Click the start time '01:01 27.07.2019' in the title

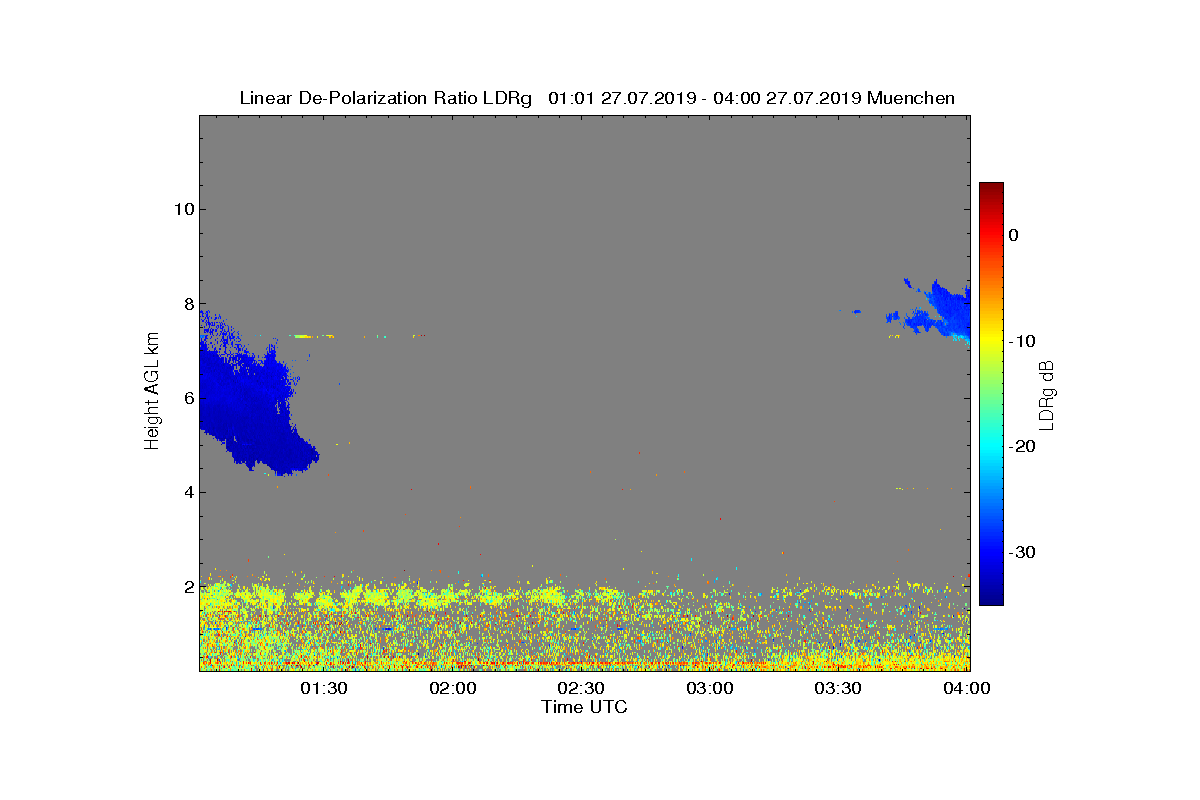pos(622,98)
